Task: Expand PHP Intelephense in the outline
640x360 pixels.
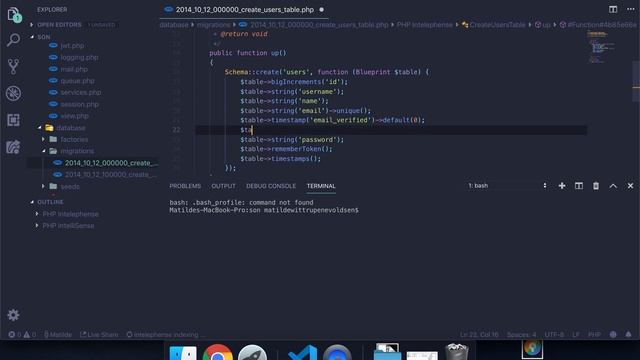Action: 70,214
